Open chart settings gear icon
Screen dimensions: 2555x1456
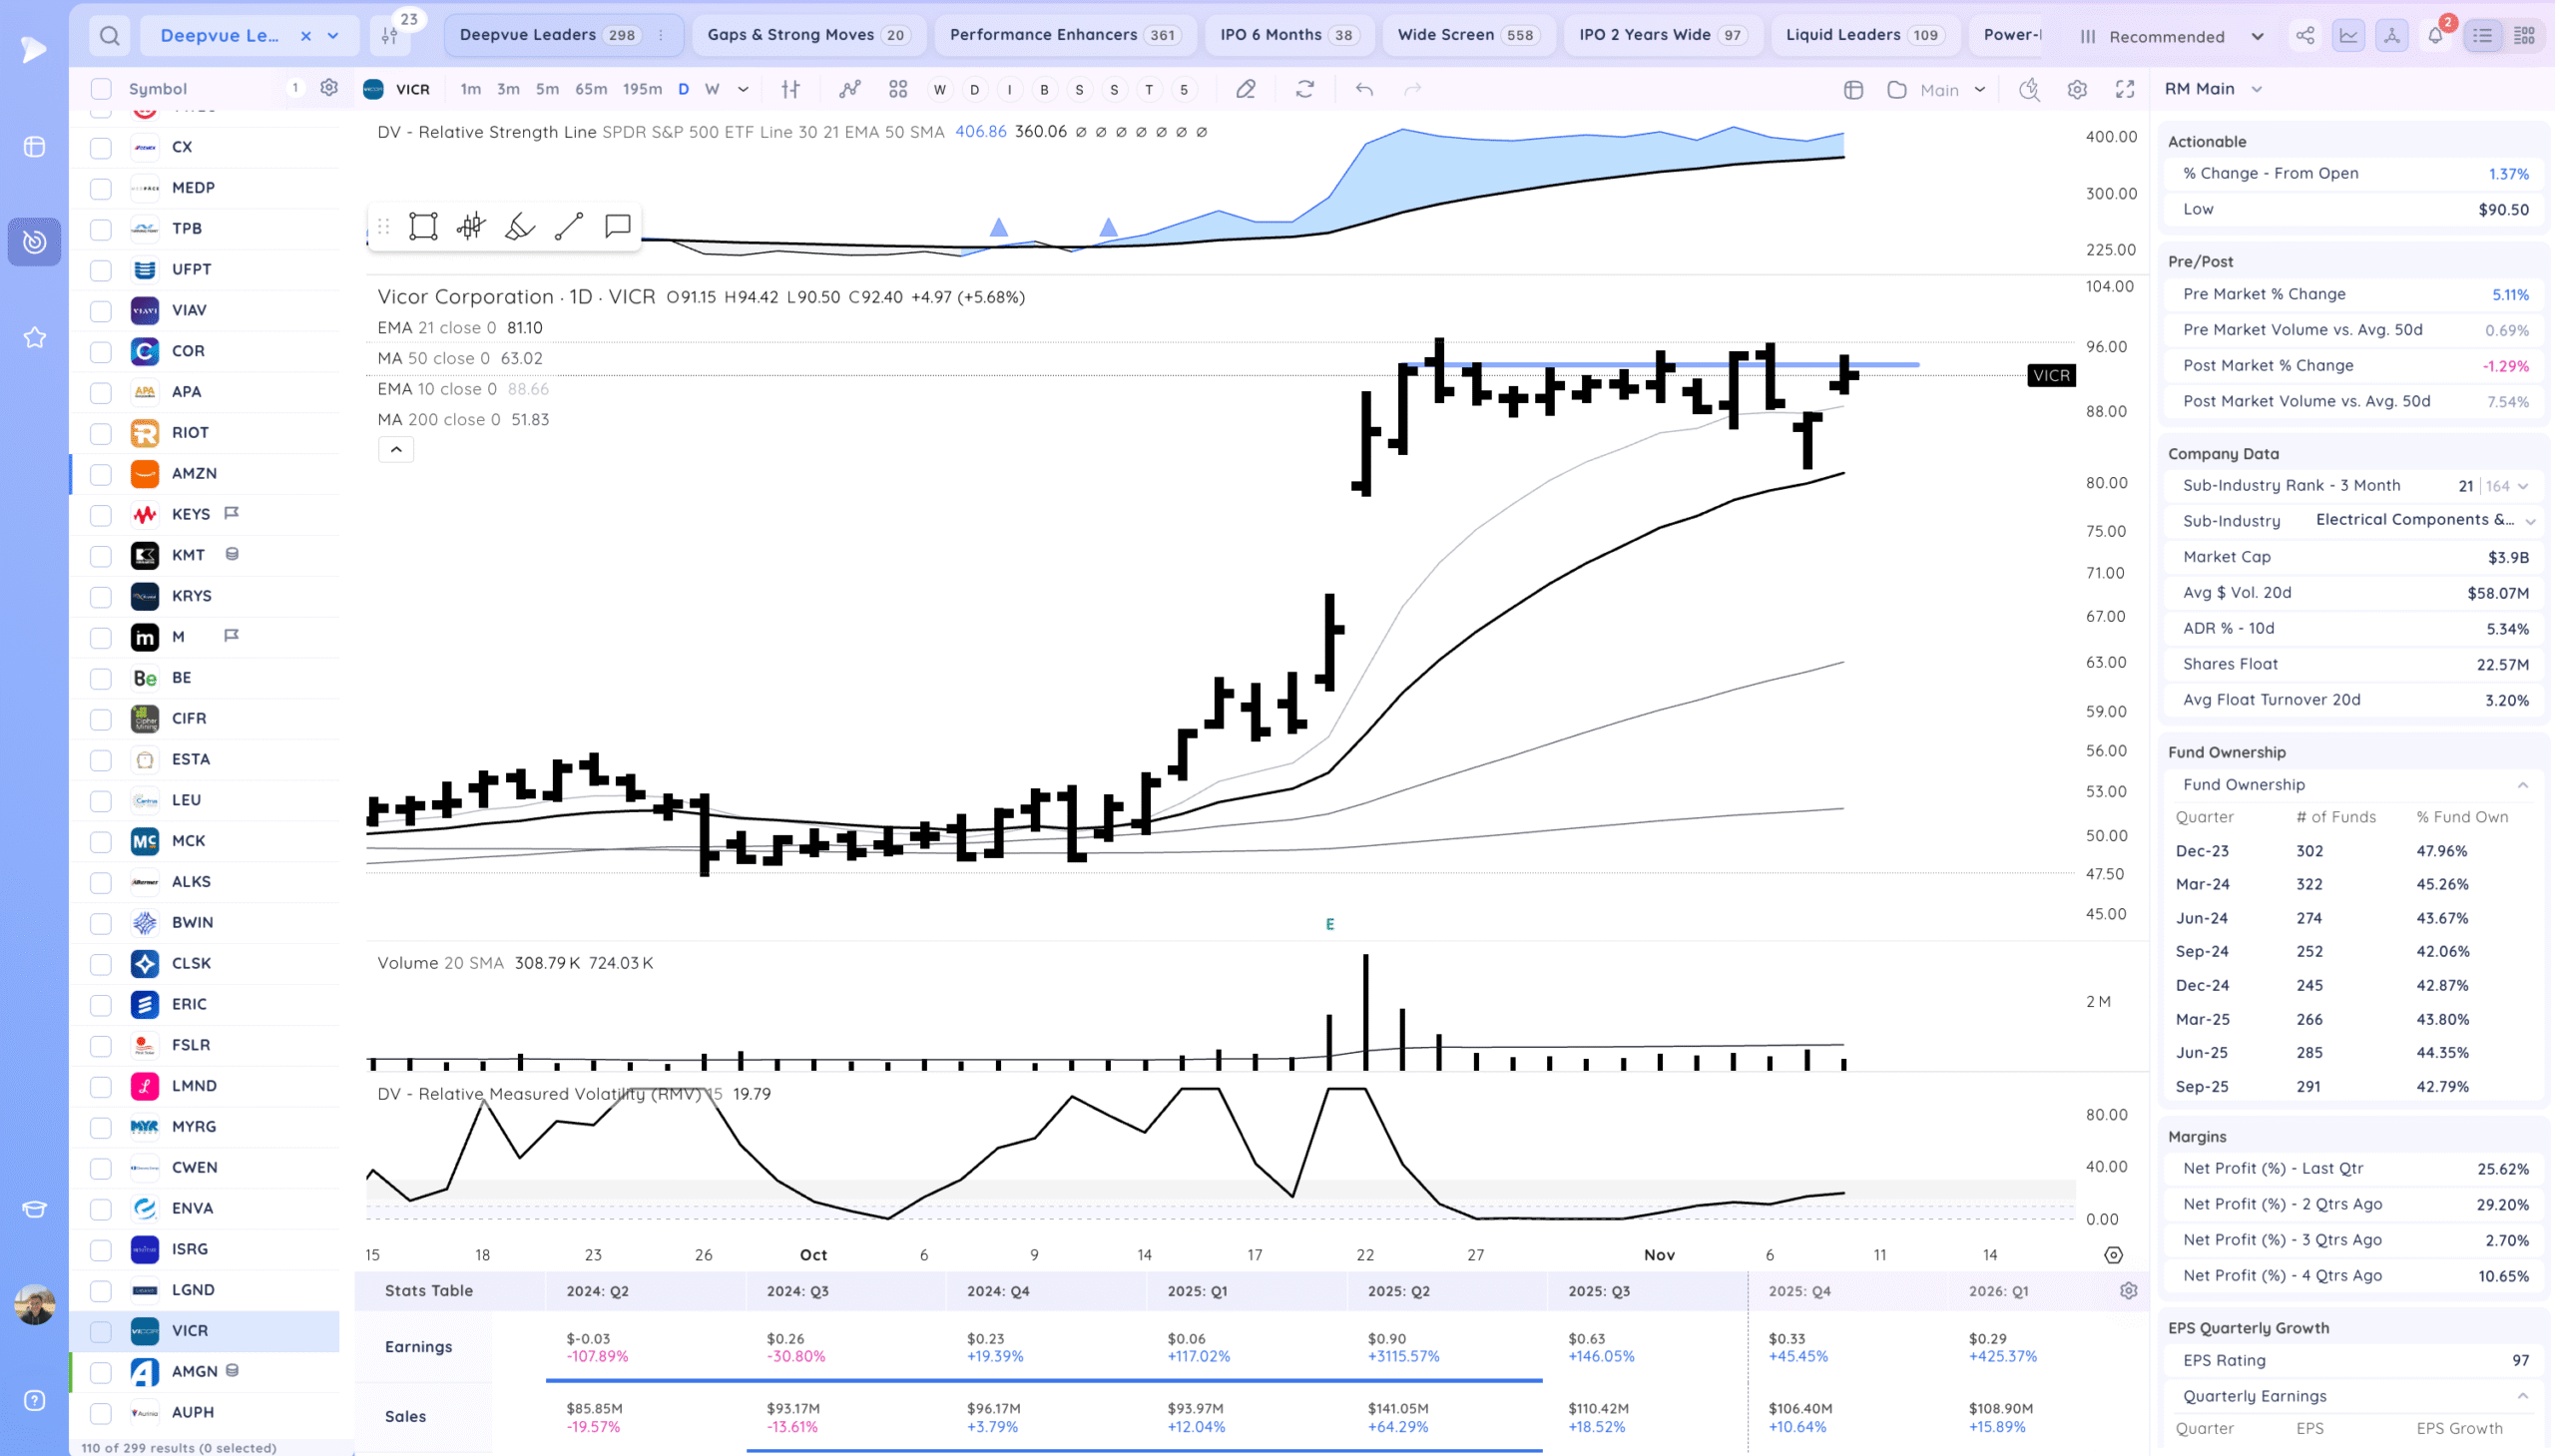point(2077,90)
